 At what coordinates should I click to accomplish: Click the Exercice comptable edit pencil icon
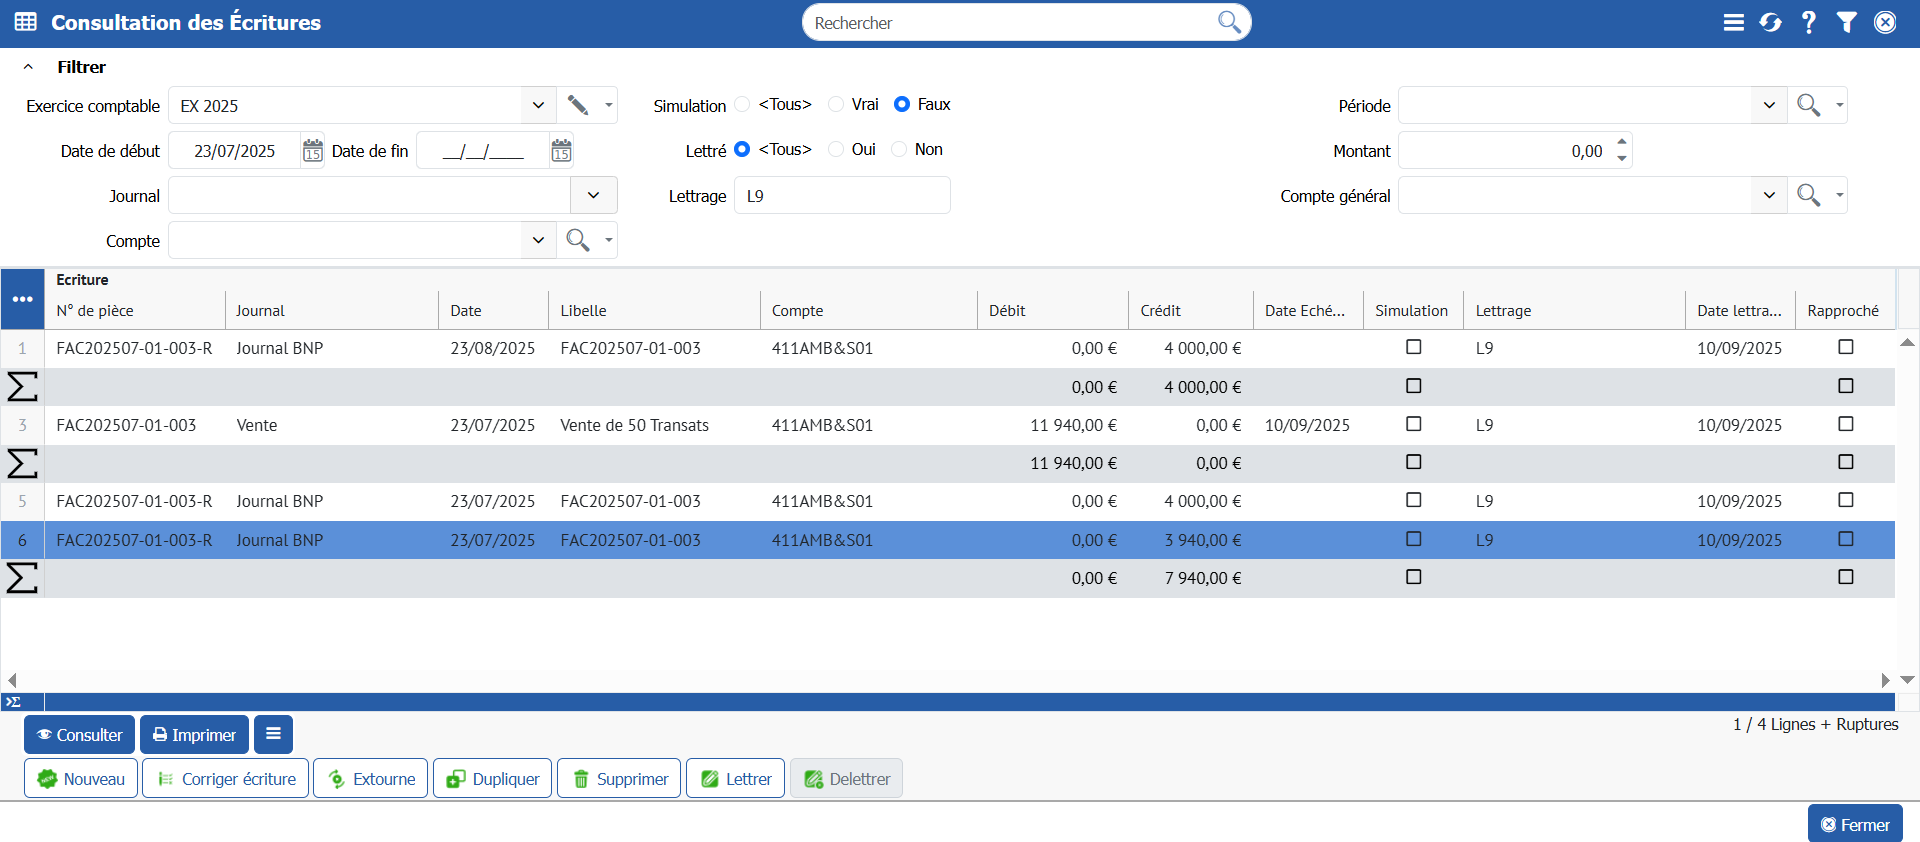(577, 105)
